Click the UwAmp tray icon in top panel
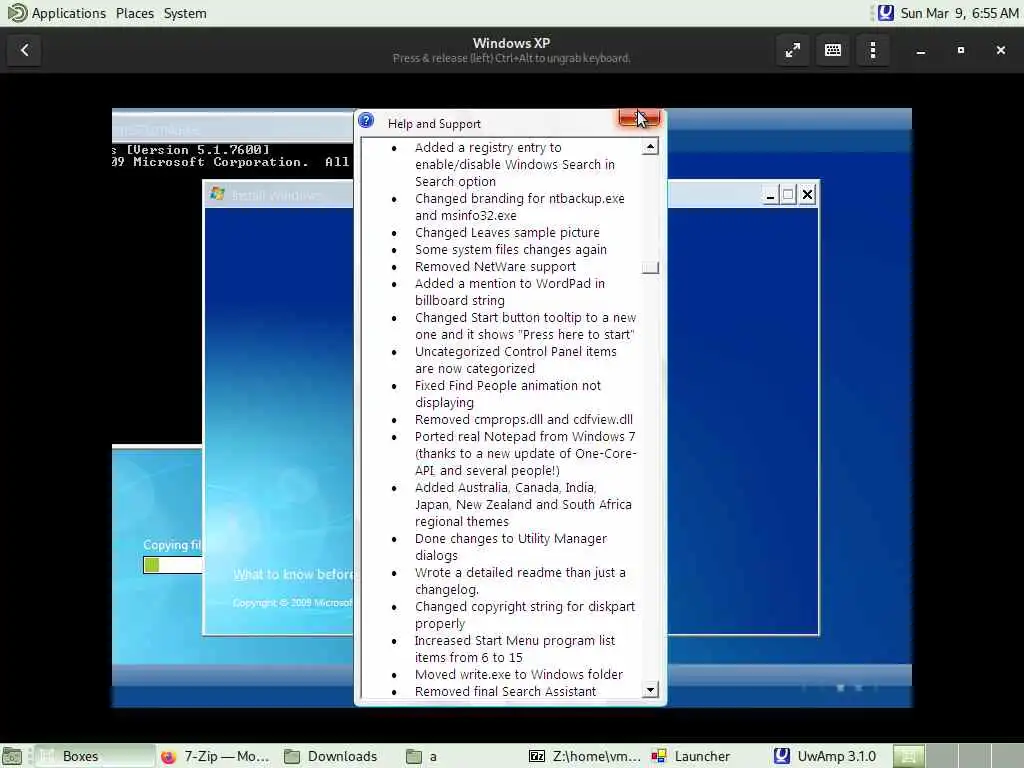Viewport: 1024px width, 768px height. click(x=886, y=13)
